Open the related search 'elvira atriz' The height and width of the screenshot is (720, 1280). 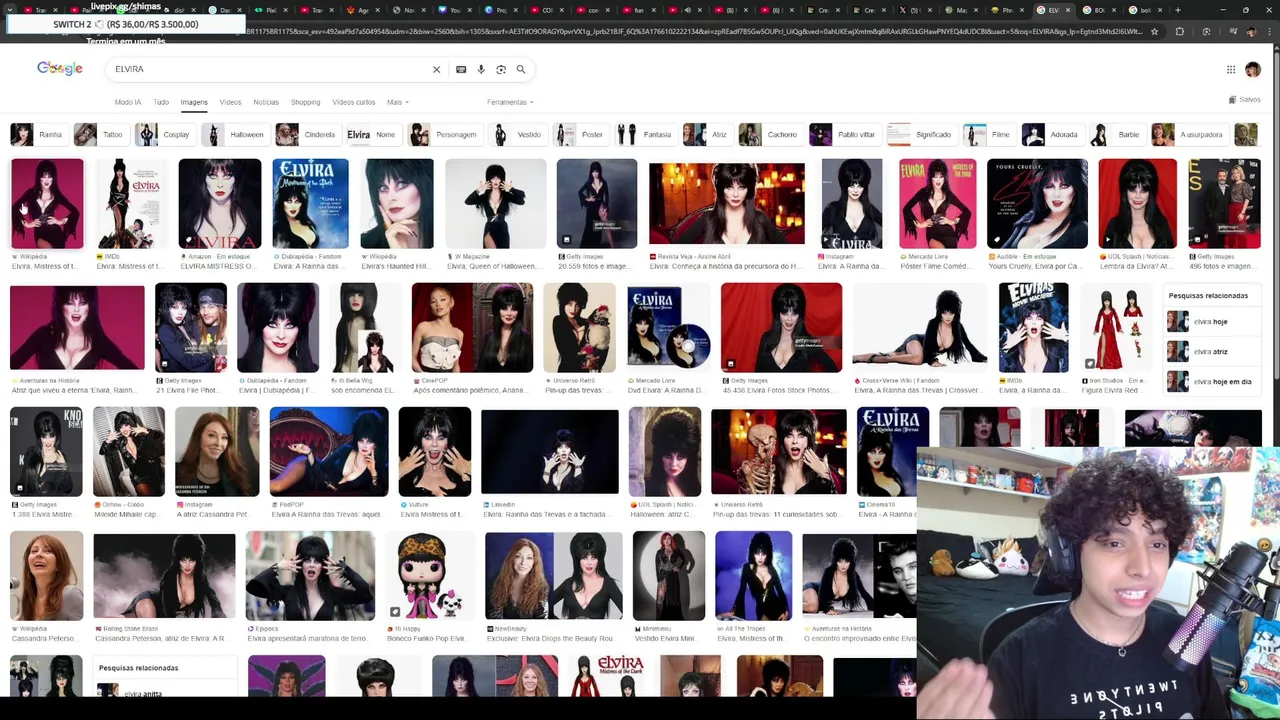pos(1213,352)
